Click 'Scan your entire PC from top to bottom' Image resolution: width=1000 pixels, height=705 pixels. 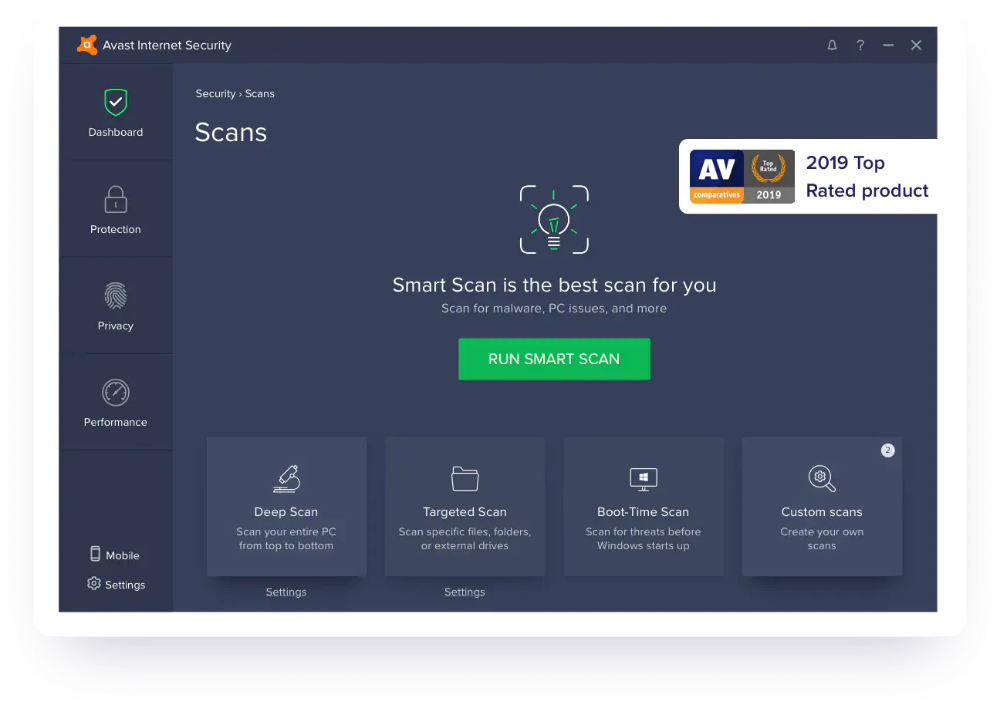coord(286,538)
